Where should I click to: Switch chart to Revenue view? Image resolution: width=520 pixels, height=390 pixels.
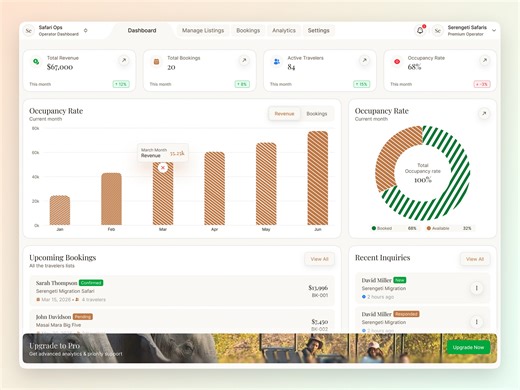point(284,114)
